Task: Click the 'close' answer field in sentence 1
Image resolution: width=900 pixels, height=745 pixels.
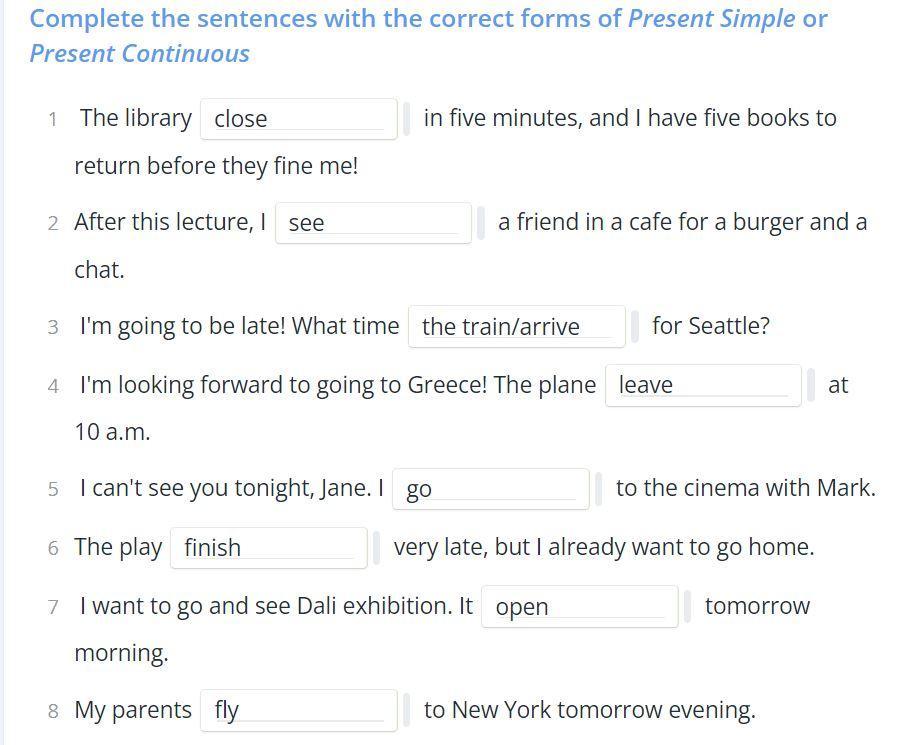Action: coord(298,119)
